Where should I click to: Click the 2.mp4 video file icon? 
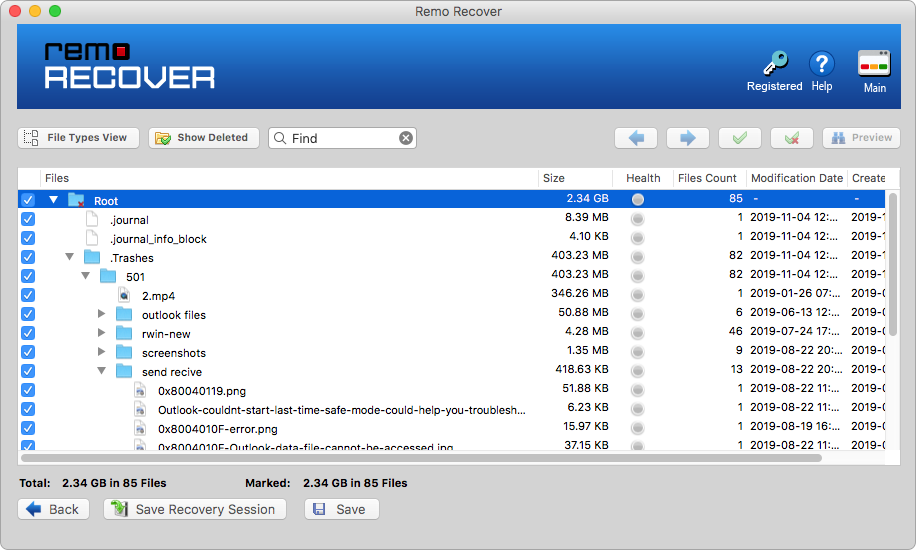[x=124, y=295]
